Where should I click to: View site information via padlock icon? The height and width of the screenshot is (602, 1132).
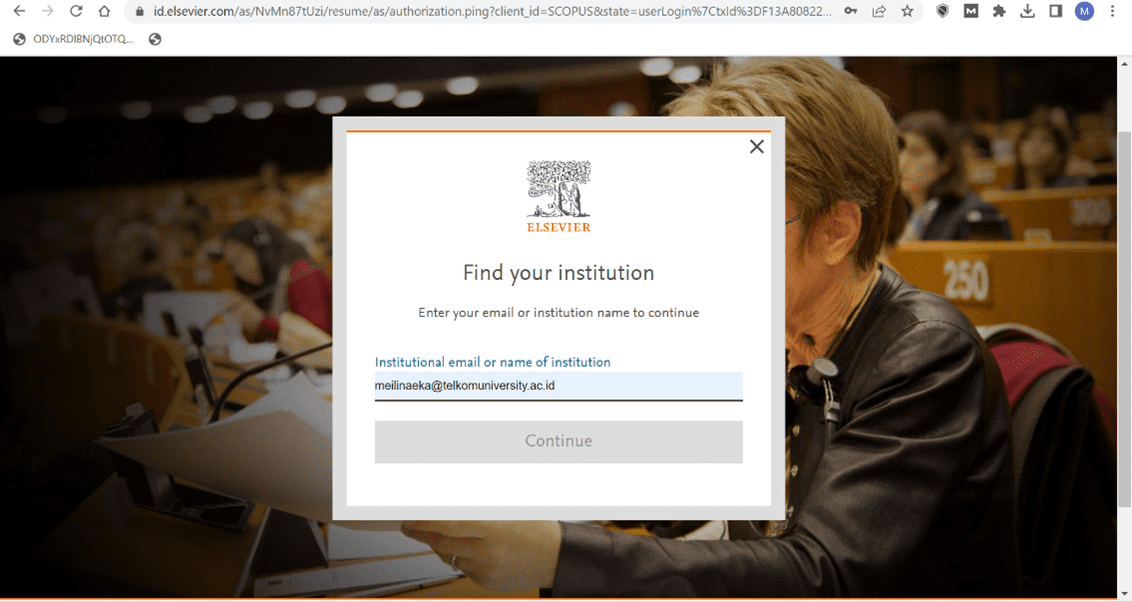(138, 12)
